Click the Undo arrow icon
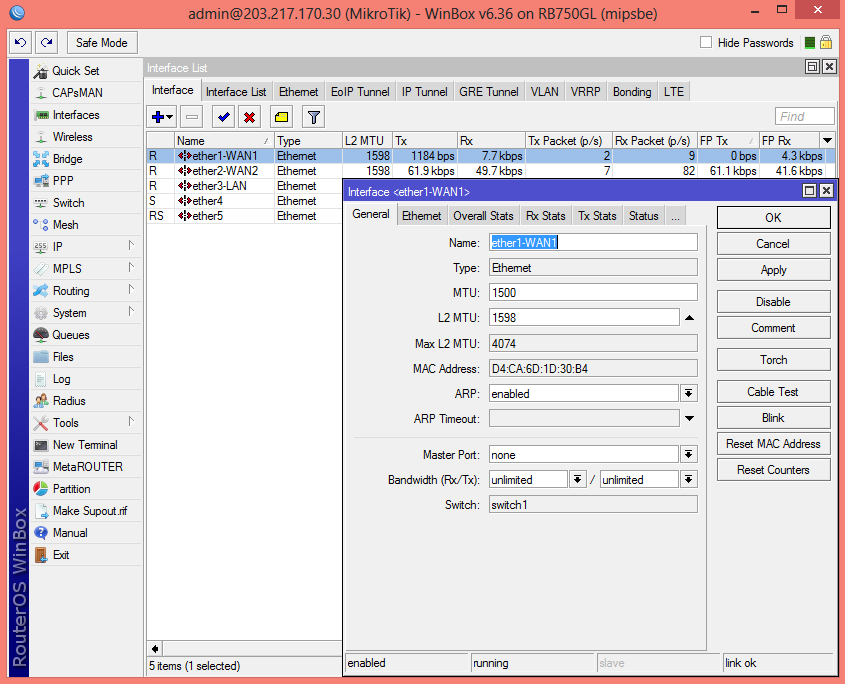 point(20,43)
